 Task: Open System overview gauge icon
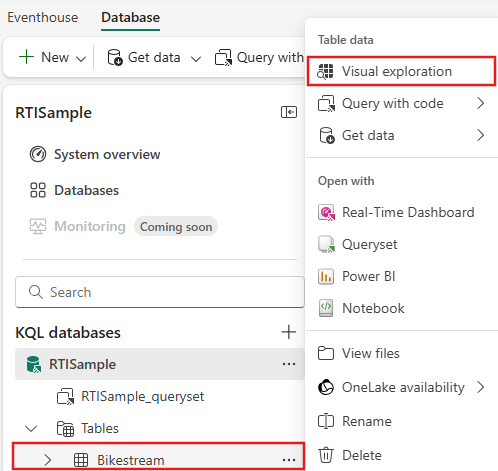pos(38,154)
